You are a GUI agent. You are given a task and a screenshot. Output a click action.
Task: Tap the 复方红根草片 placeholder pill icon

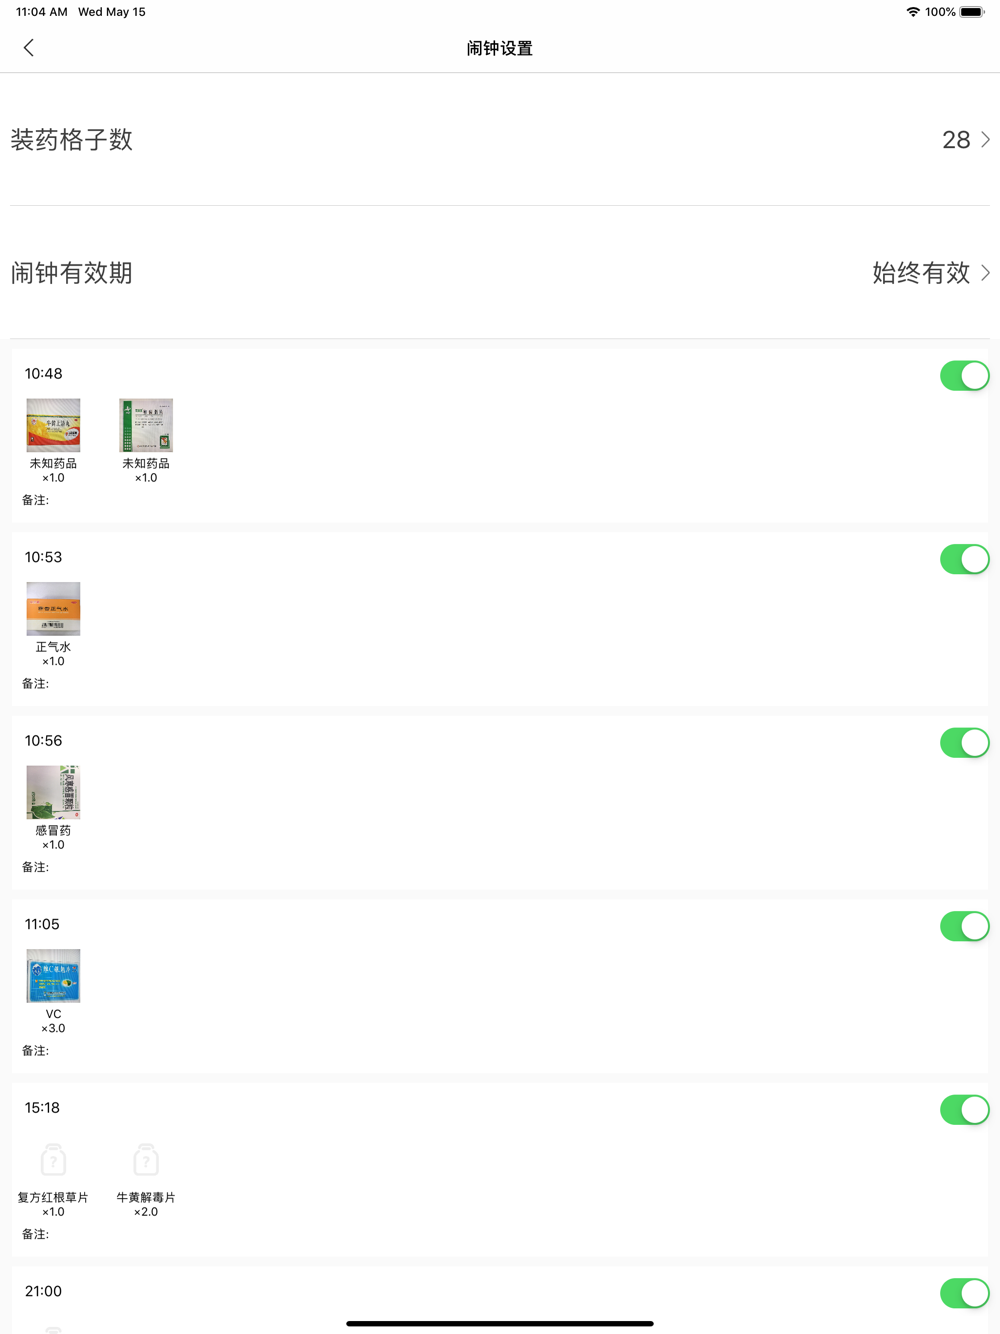(53, 1160)
